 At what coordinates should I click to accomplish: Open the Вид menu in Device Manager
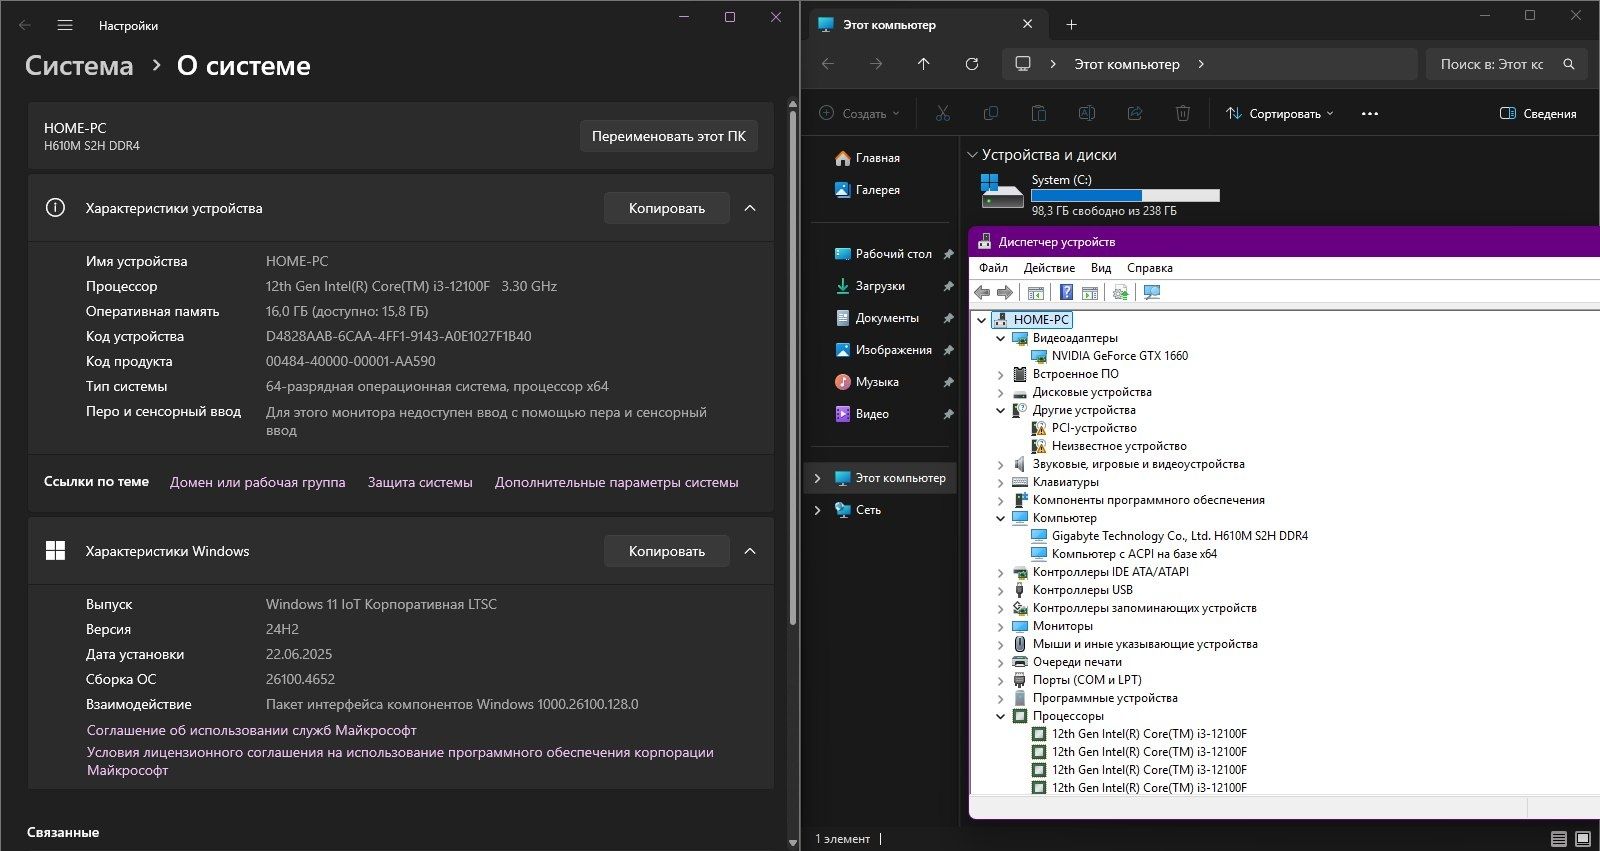(x=1101, y=268)
